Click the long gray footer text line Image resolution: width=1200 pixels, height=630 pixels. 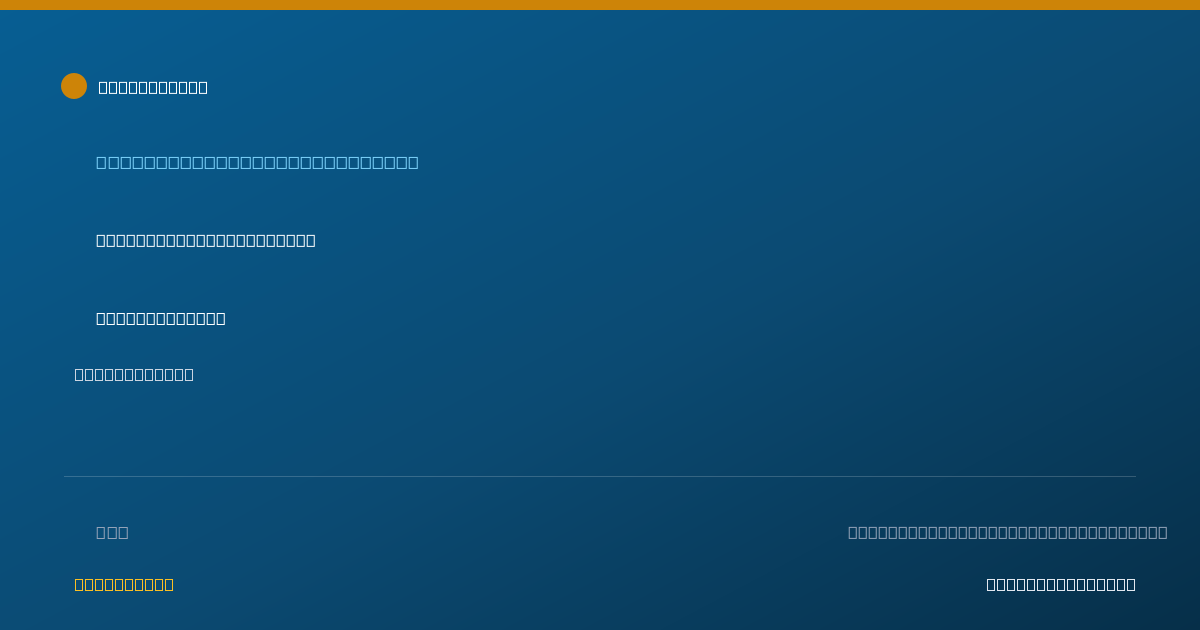coord(1007,532)
